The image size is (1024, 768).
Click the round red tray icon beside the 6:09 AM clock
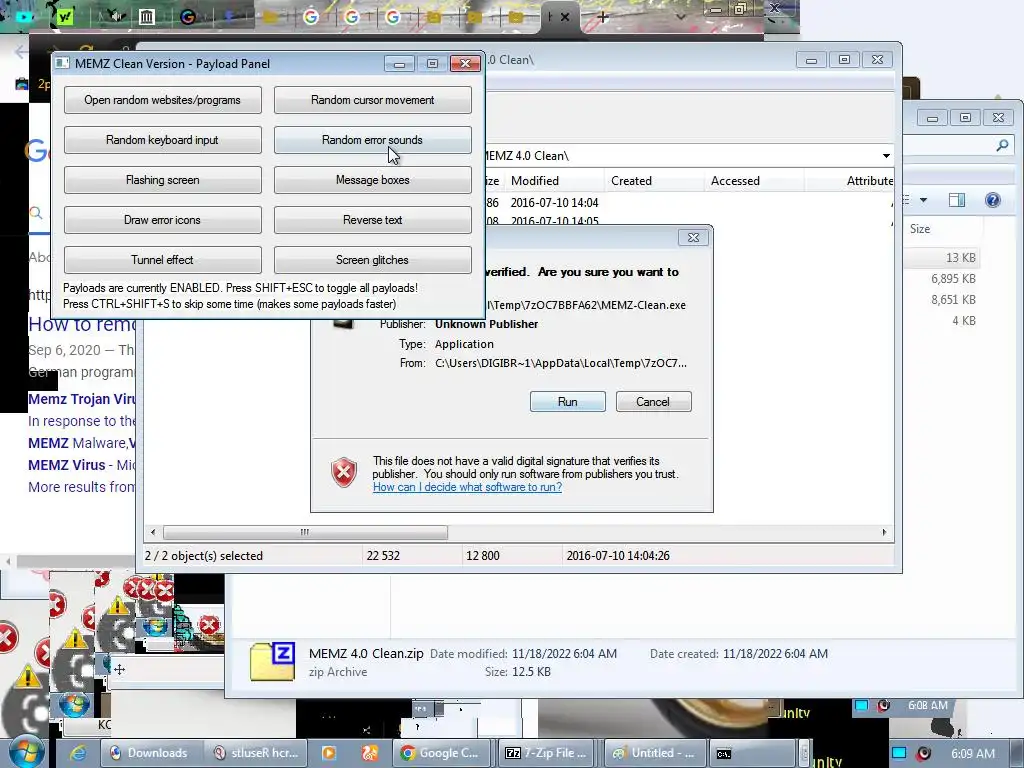(924, 753)
